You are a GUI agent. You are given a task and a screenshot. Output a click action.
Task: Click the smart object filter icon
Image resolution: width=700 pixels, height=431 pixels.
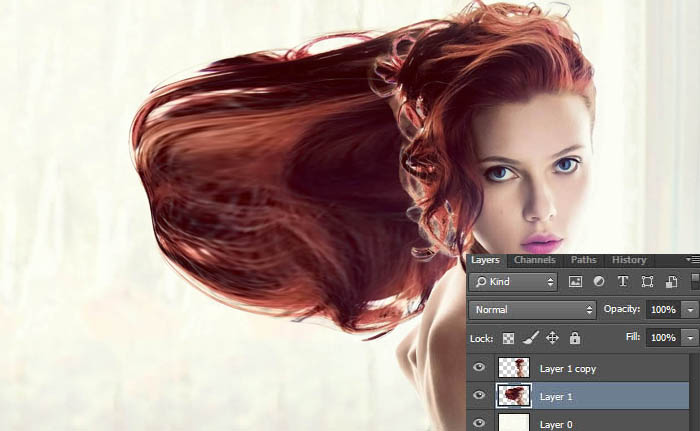point(671,283)
